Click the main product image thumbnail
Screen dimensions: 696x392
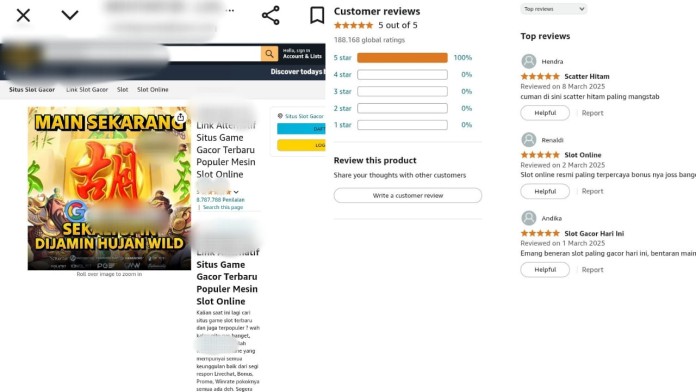click(x=109, y=188)
